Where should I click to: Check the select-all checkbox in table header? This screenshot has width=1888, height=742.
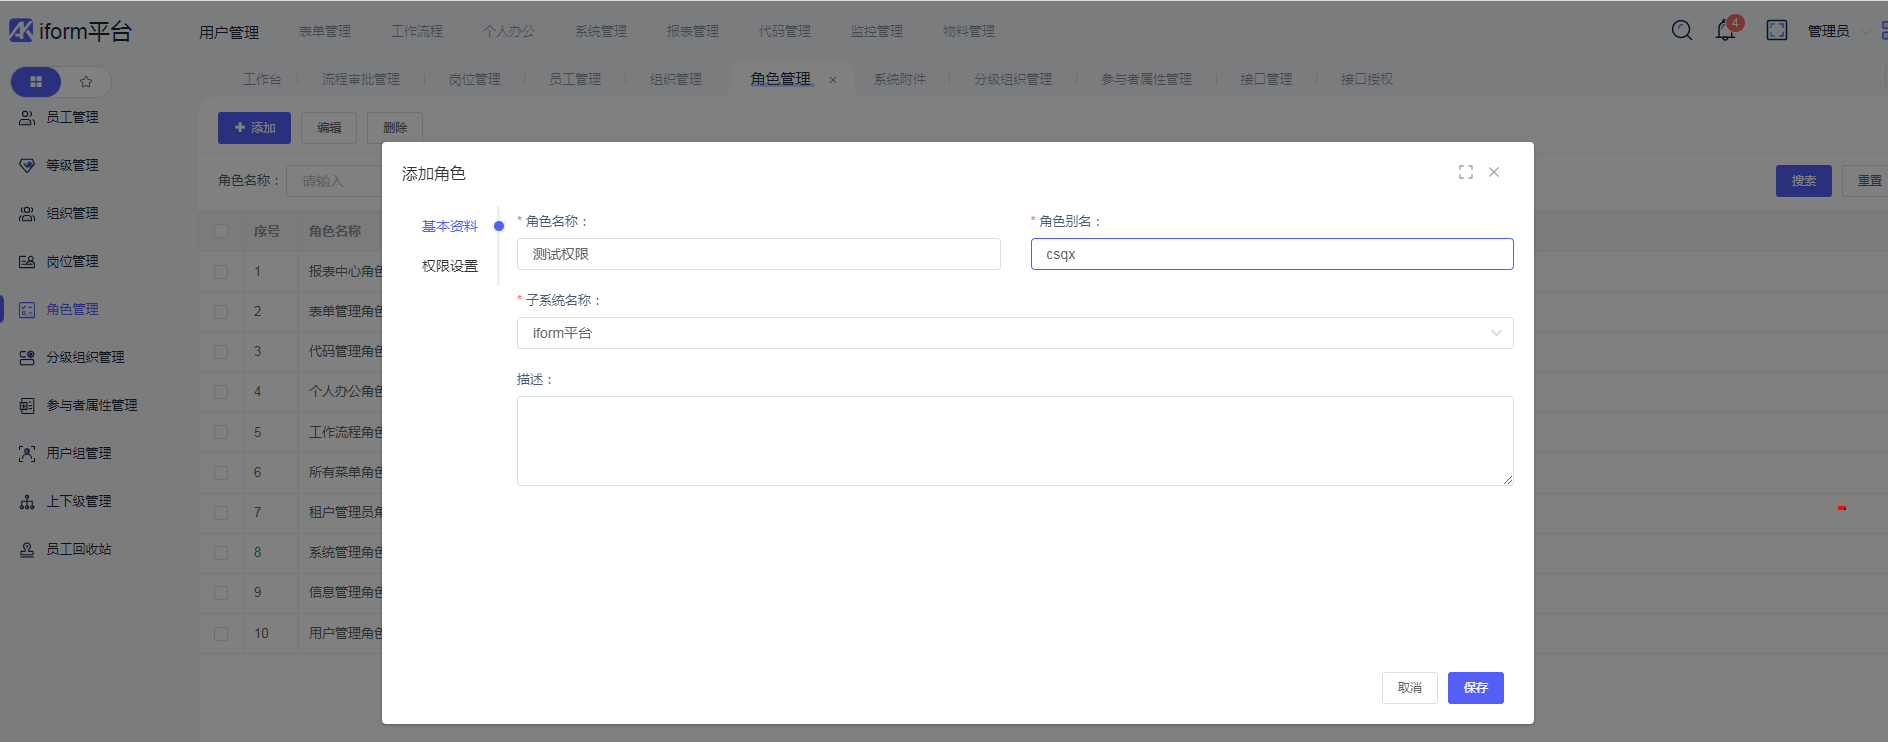[x=221, y=231]
